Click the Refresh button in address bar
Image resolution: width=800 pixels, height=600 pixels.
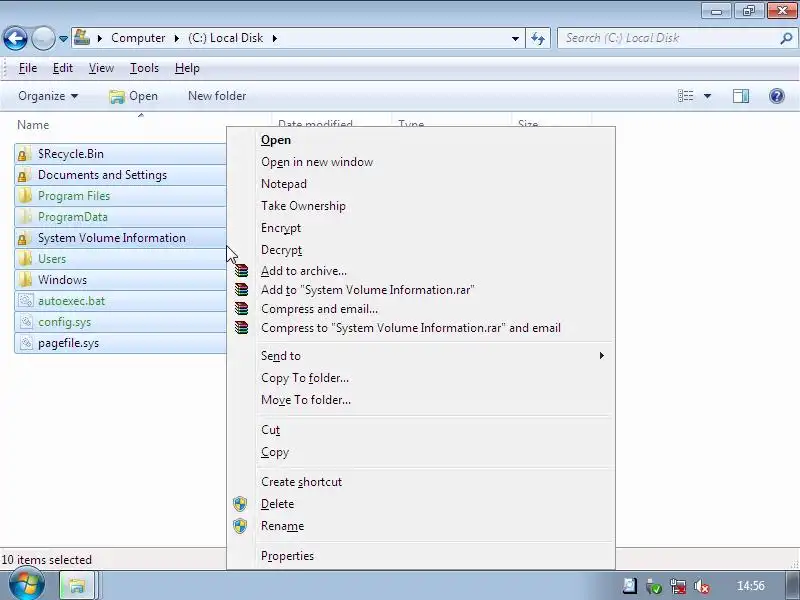coord(538,38)
